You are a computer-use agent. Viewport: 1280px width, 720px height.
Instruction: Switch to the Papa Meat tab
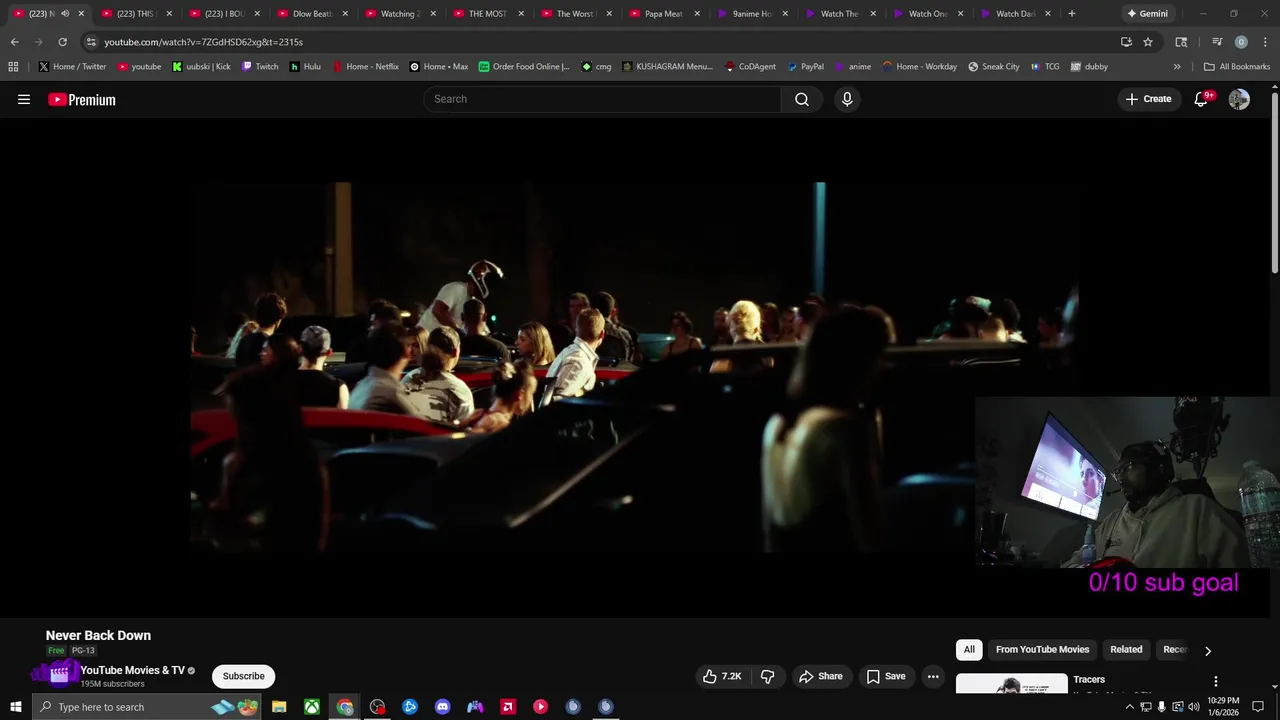664,14
